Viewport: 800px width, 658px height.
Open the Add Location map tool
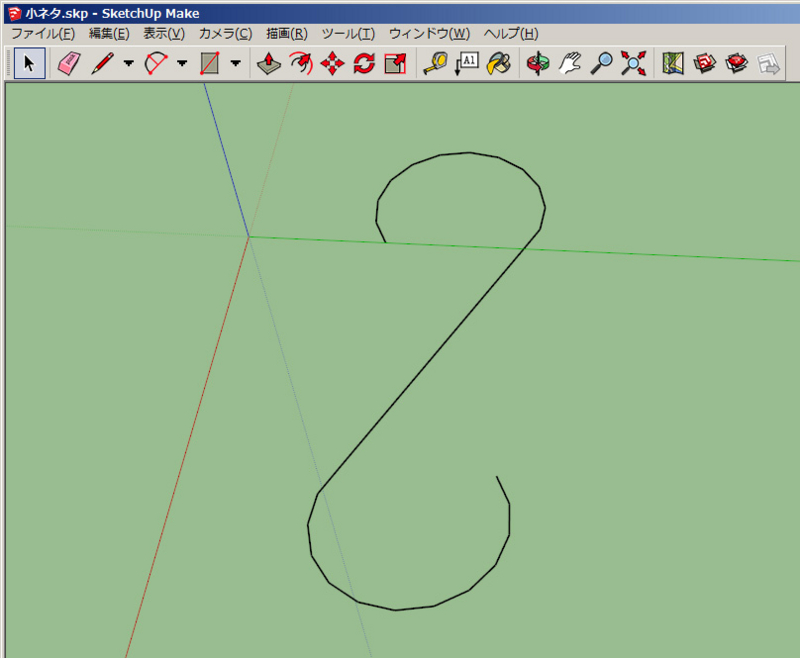click(x=674, y=62)
